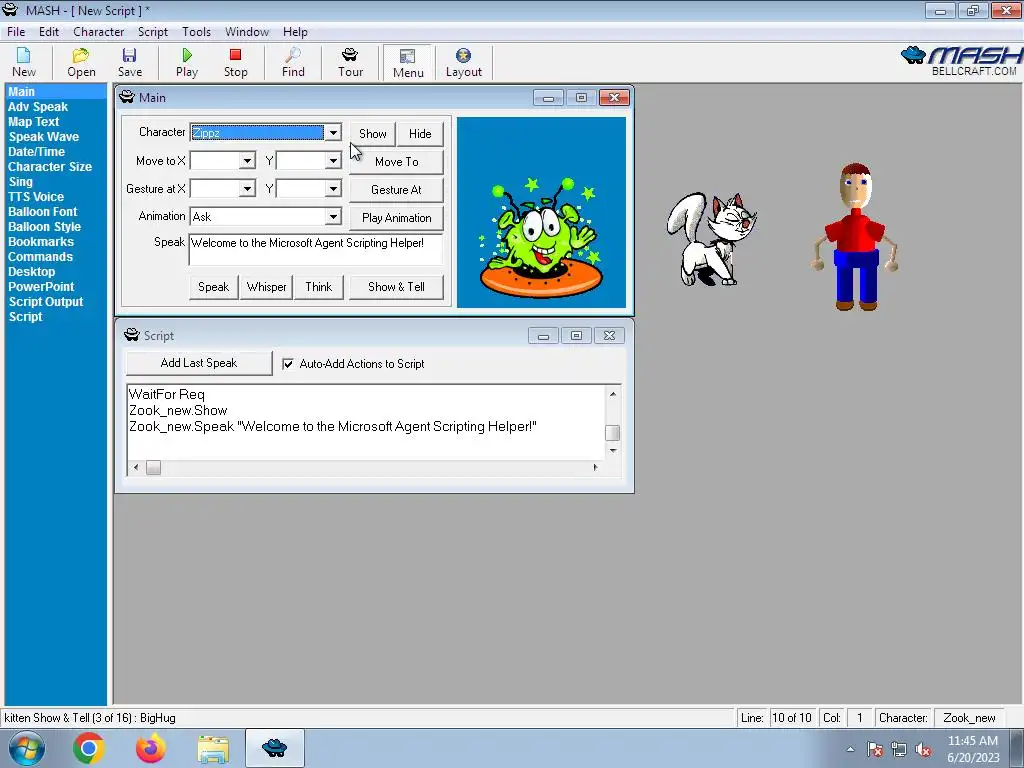Toggle the Menu panel toolbar button
The width and height of the screenshot is (1024, 768).
pos(408,63)
